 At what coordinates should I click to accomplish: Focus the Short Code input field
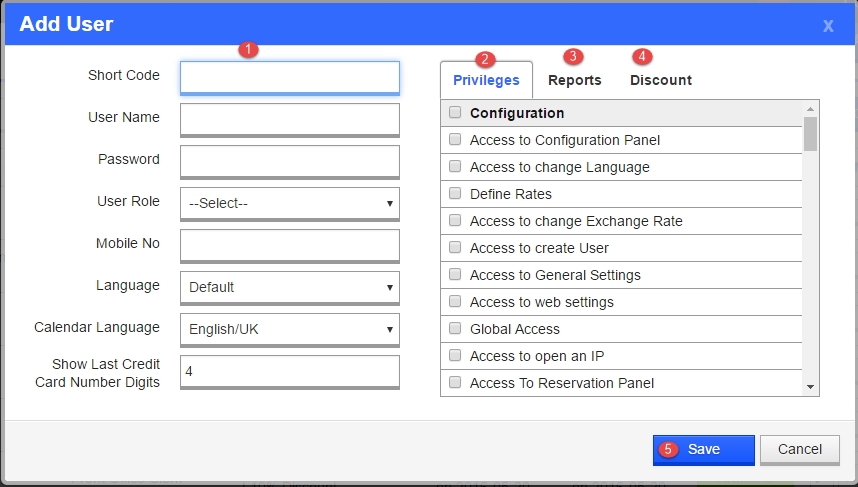pyautogui.click(x=290, y=77)
